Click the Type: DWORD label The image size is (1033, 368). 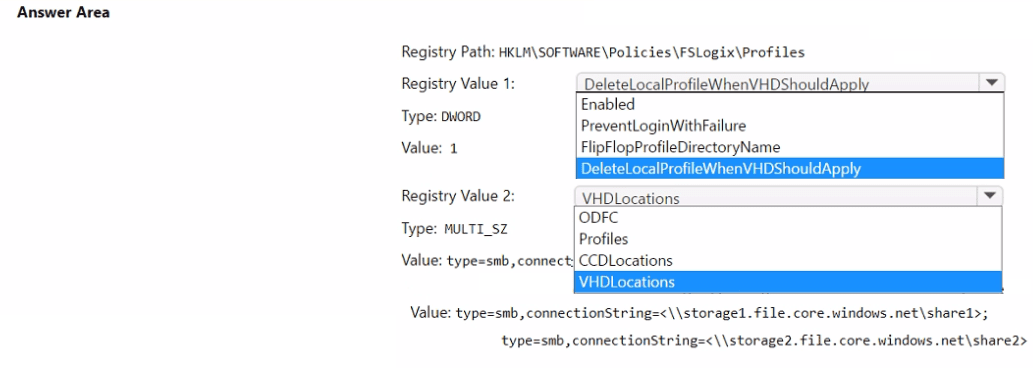[x=441, y=117]
